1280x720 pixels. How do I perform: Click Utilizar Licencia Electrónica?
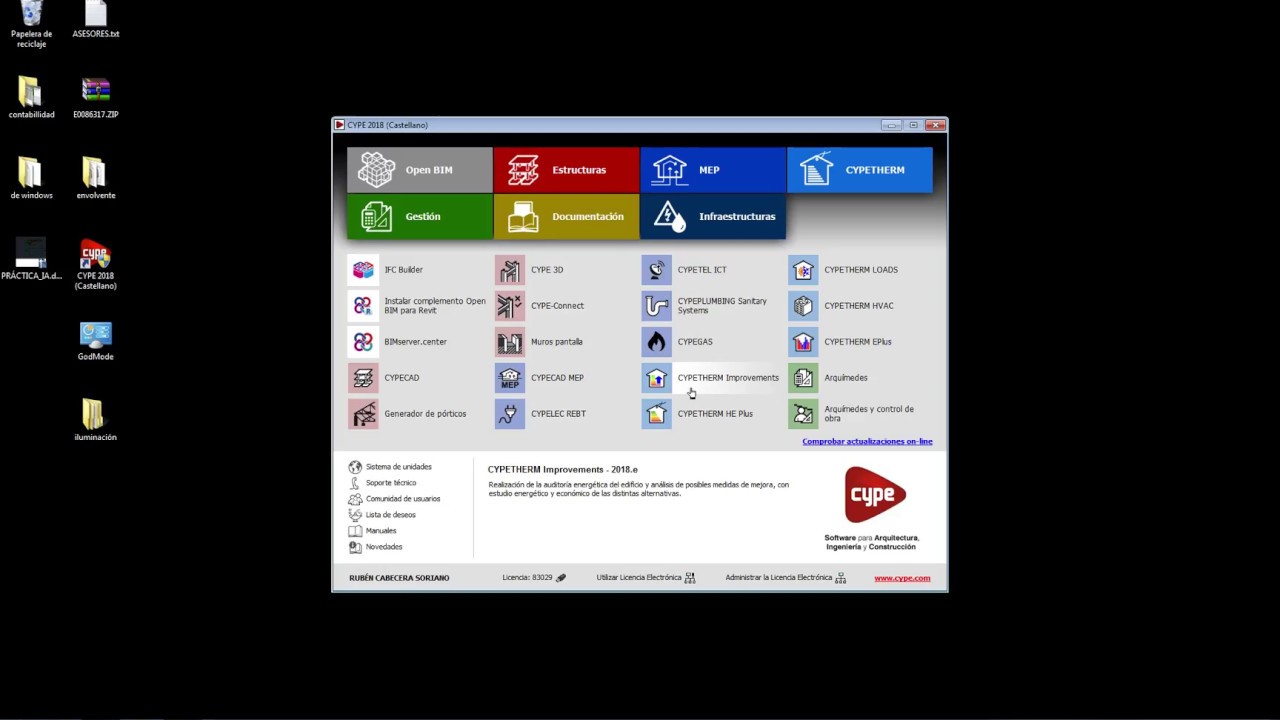pyautogui.click(x=646, y=578)
